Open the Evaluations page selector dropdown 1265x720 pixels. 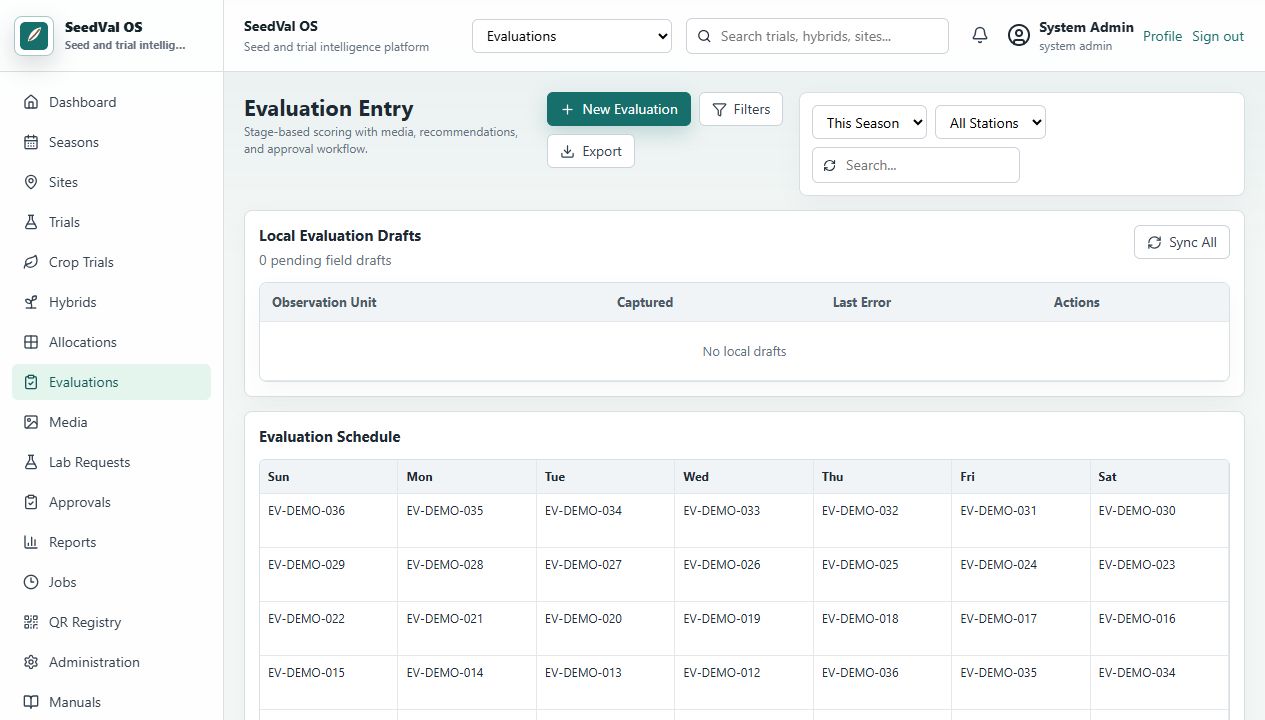point(572,36)
